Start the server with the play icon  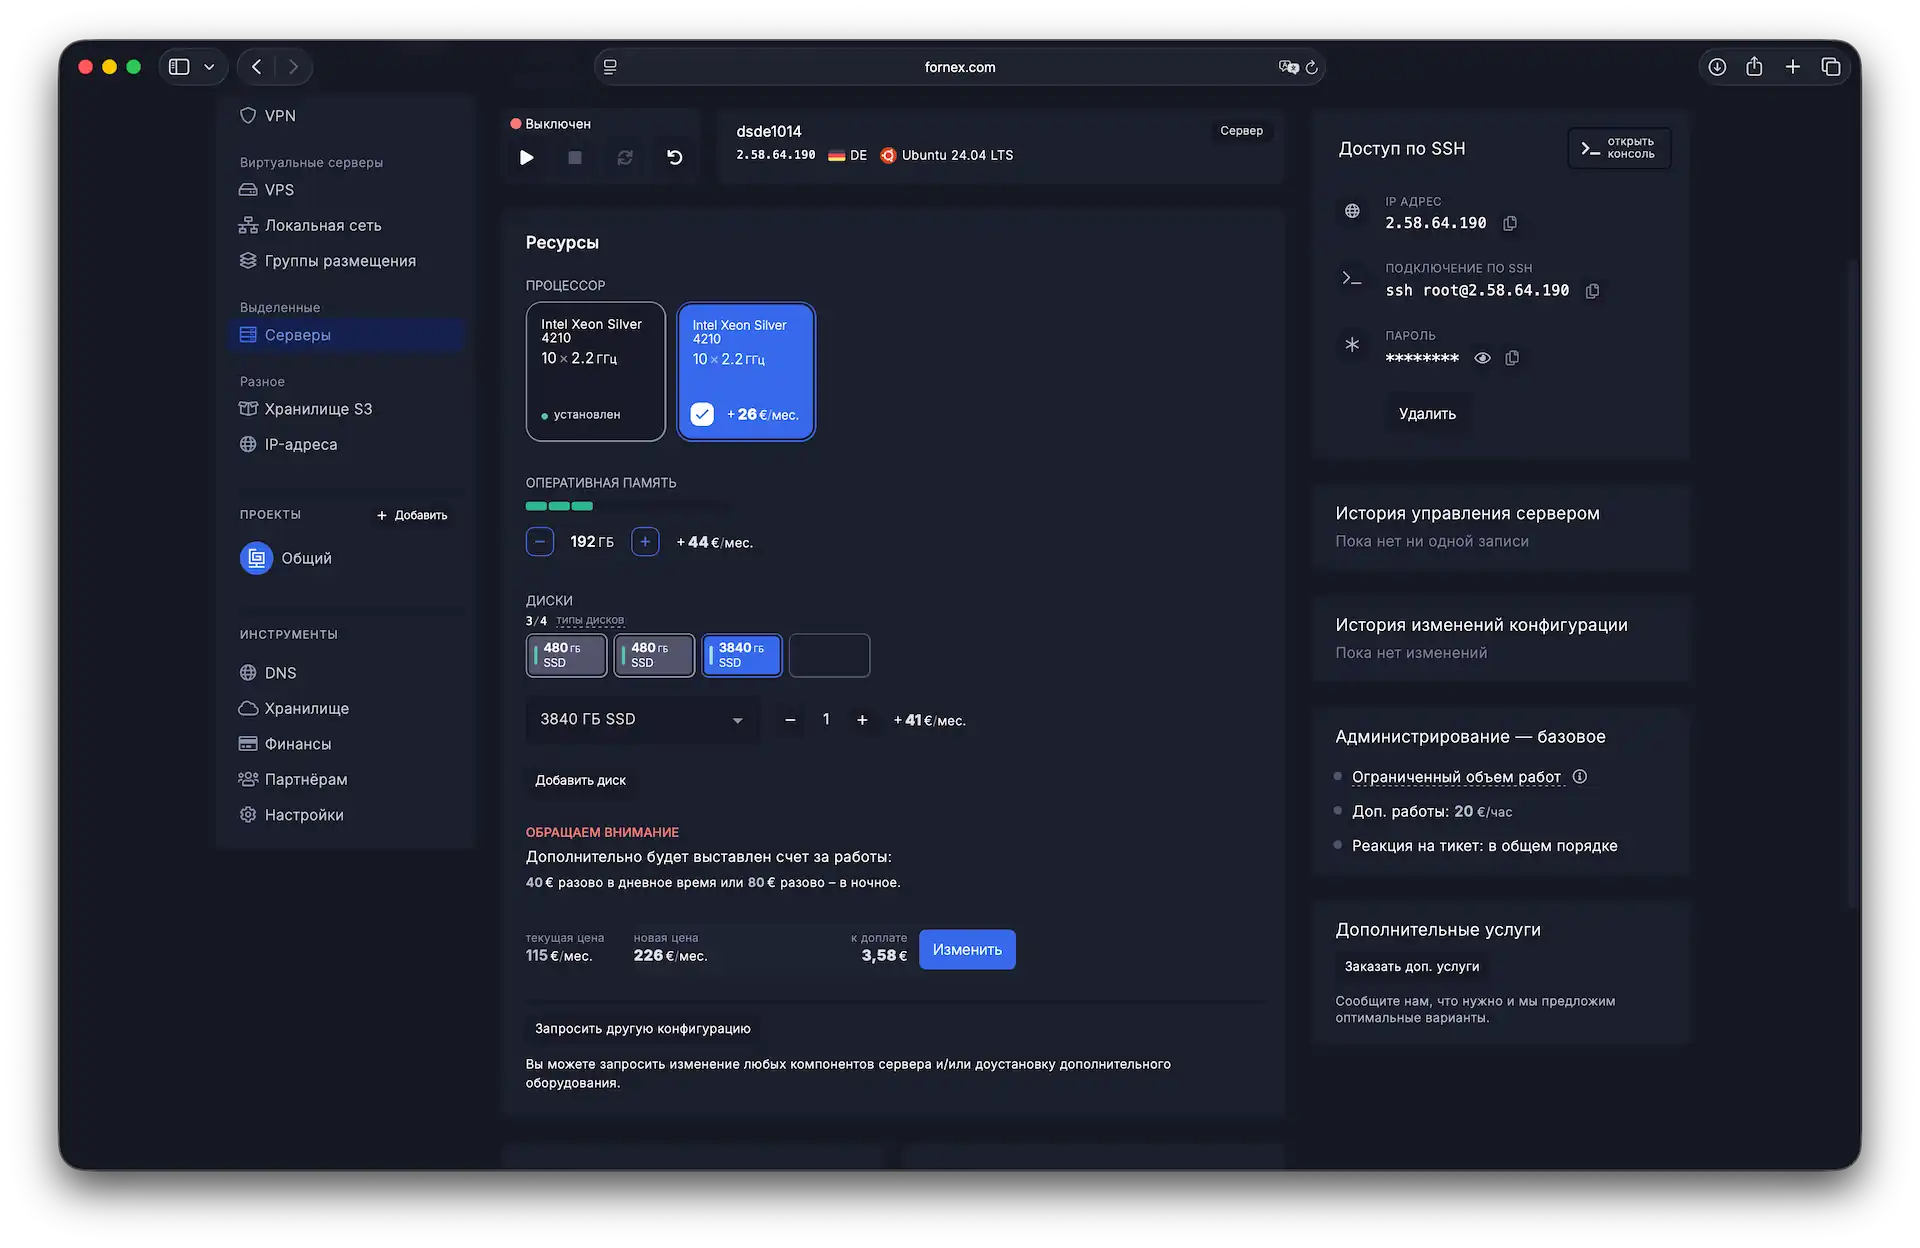coord(527,157)
